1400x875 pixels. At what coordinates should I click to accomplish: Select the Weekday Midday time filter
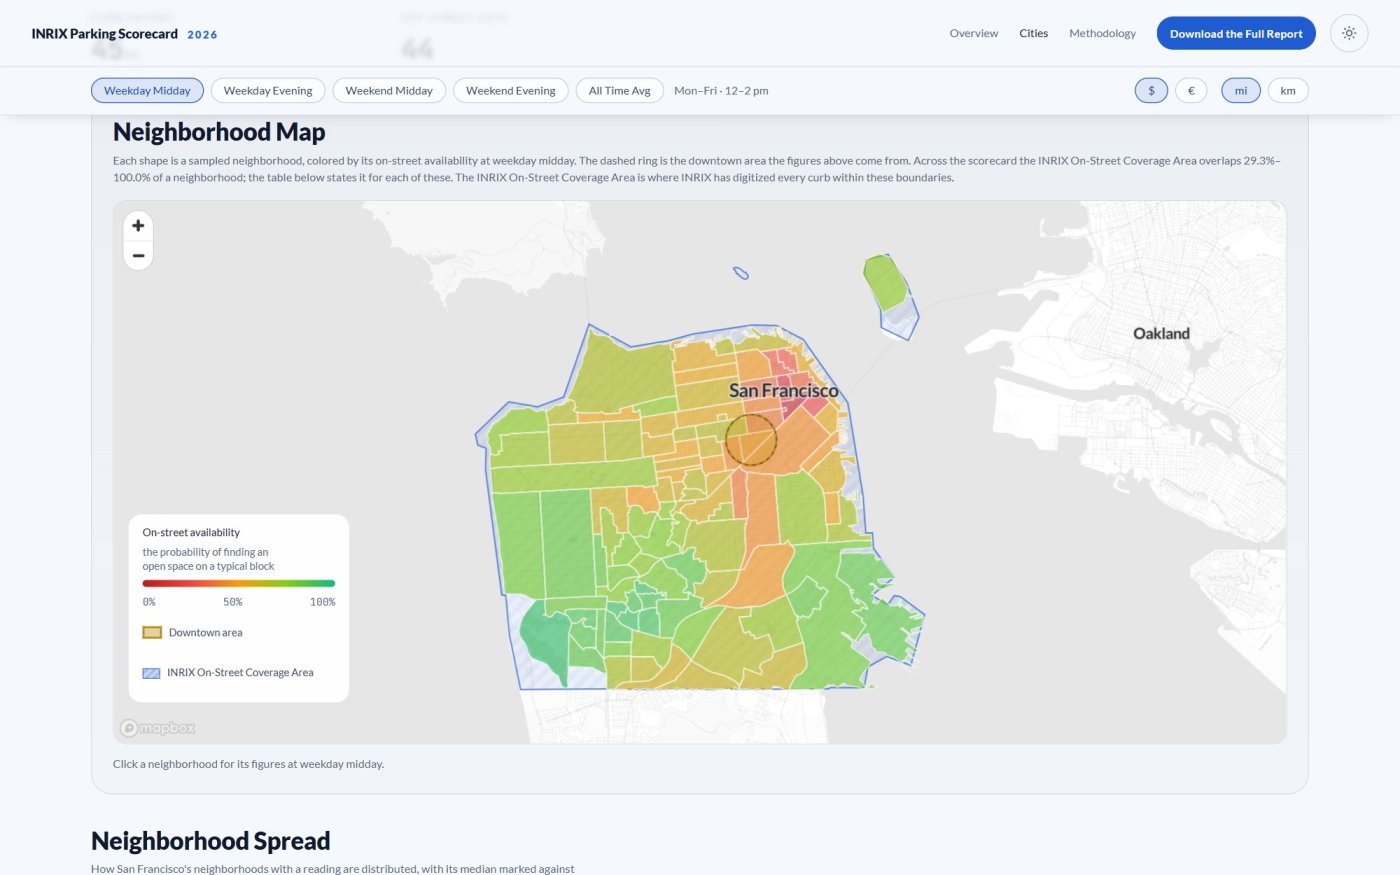click(147, 90)
